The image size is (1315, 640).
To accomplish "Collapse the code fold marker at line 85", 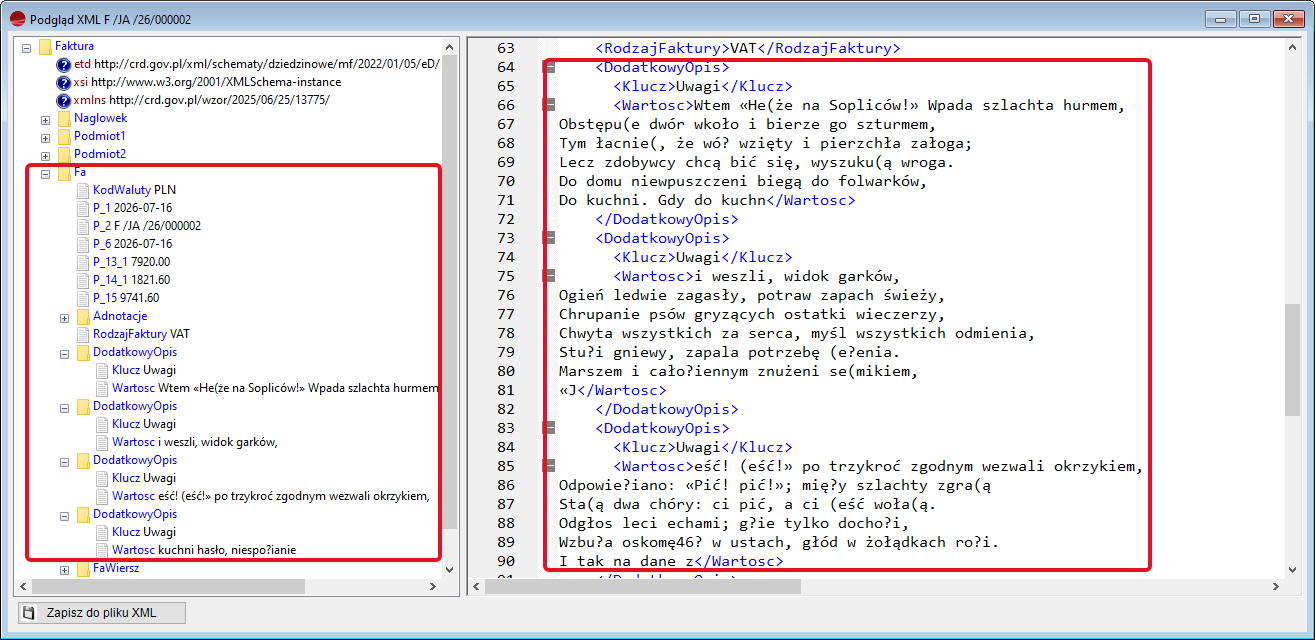I will point(549,466).
